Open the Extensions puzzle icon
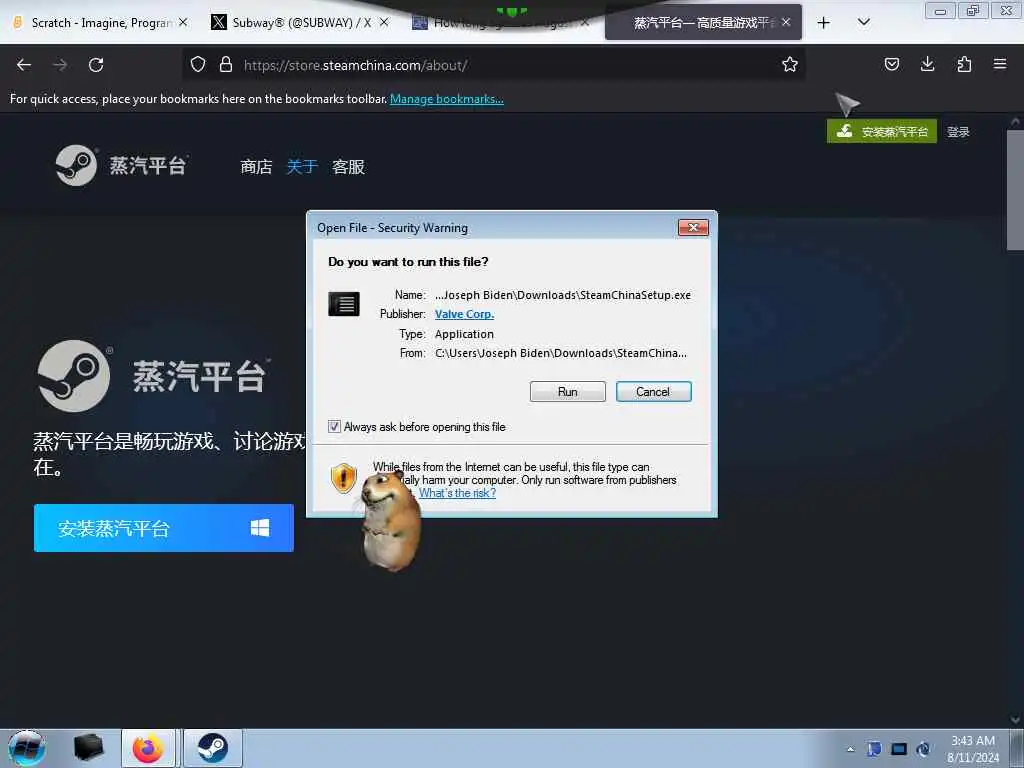 click(964, 64)
